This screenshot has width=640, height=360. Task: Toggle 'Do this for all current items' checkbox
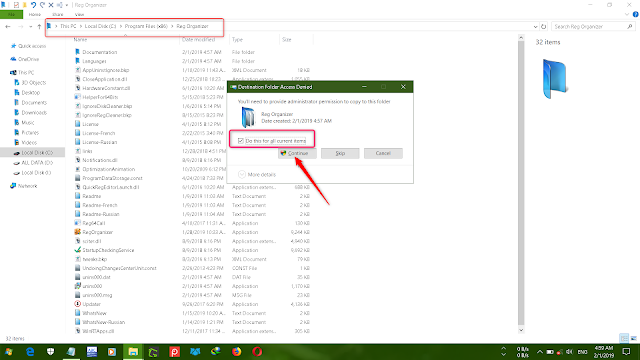click(240, 141)
